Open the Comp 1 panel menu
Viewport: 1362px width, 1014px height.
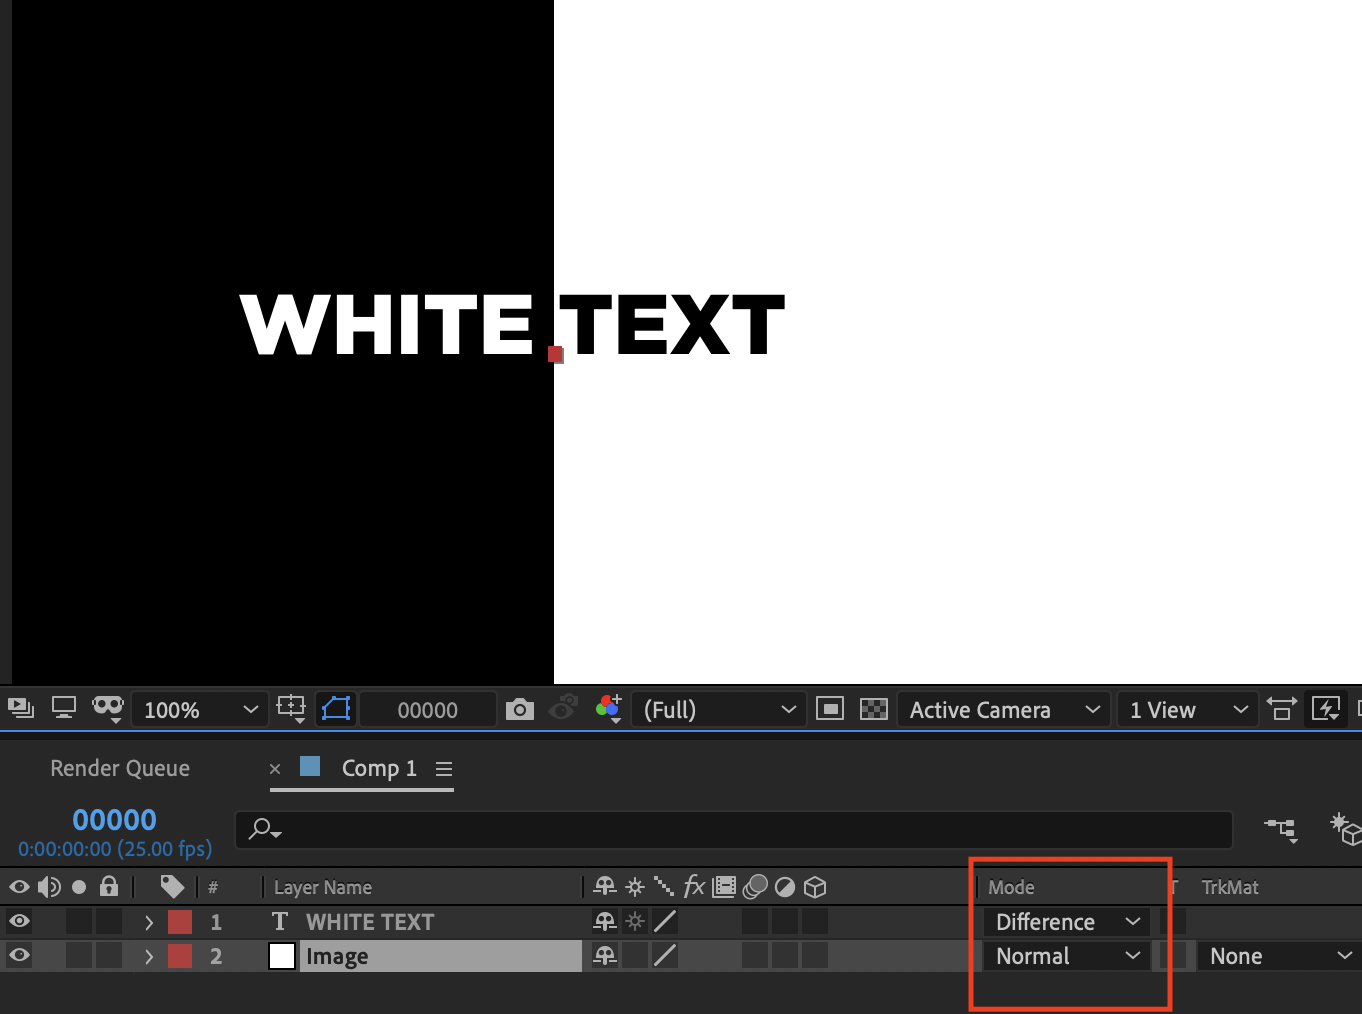click(x=444, y=768)
